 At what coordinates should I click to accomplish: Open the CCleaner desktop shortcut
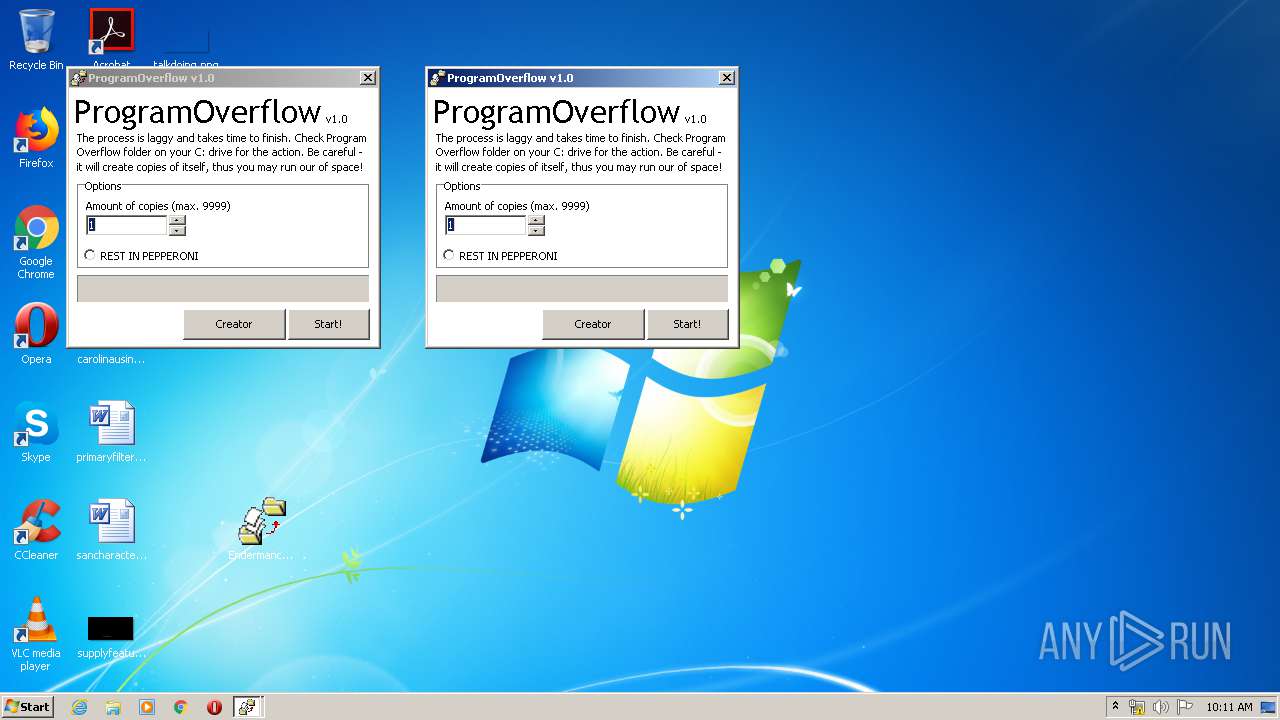click(x=36, y=530)
